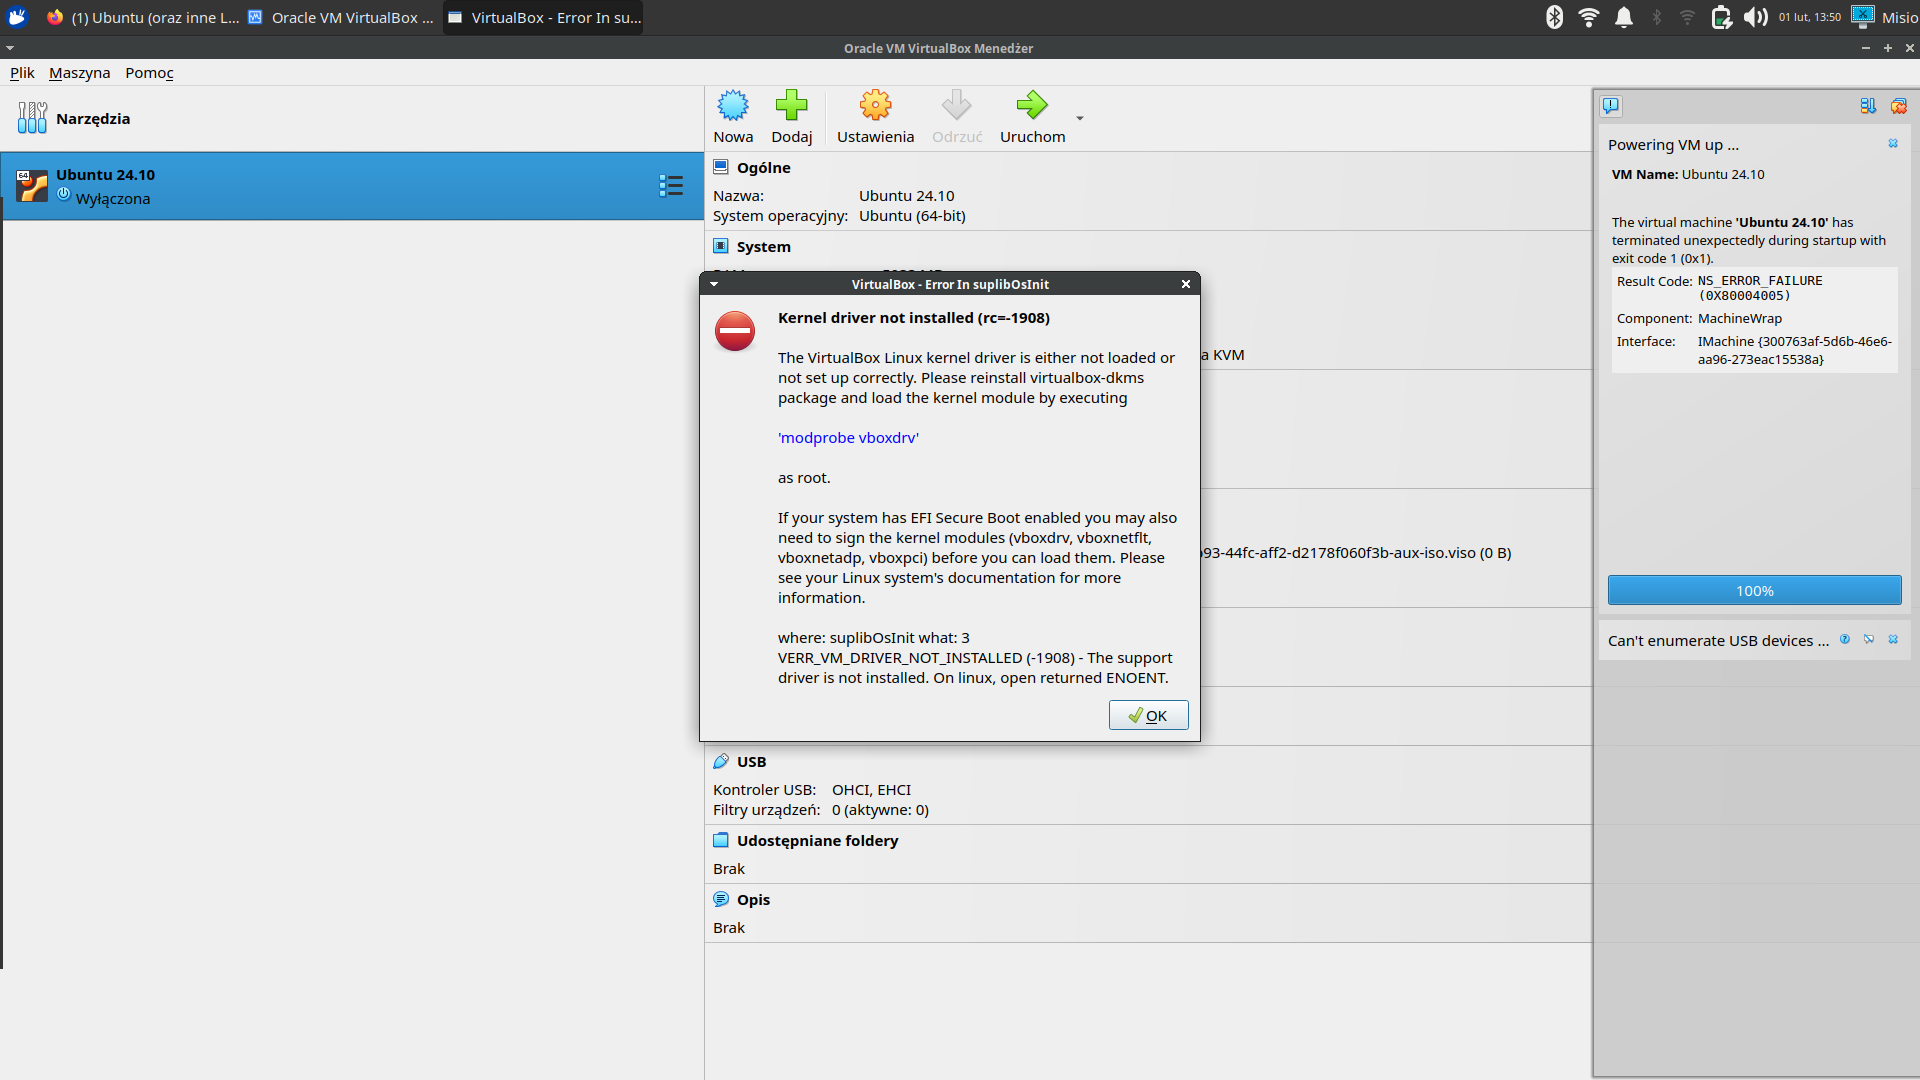Open the Pomoc menu

point(149,73)
